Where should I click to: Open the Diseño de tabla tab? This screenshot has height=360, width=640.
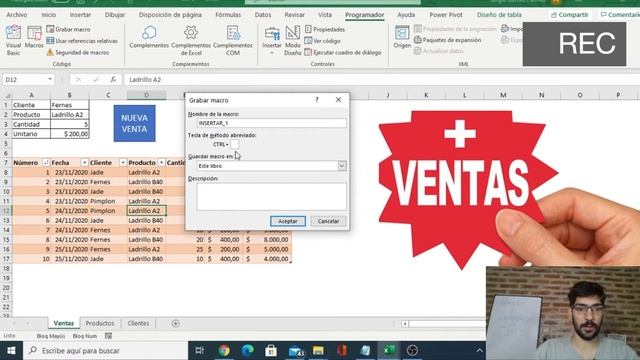(x=499, y=15)
